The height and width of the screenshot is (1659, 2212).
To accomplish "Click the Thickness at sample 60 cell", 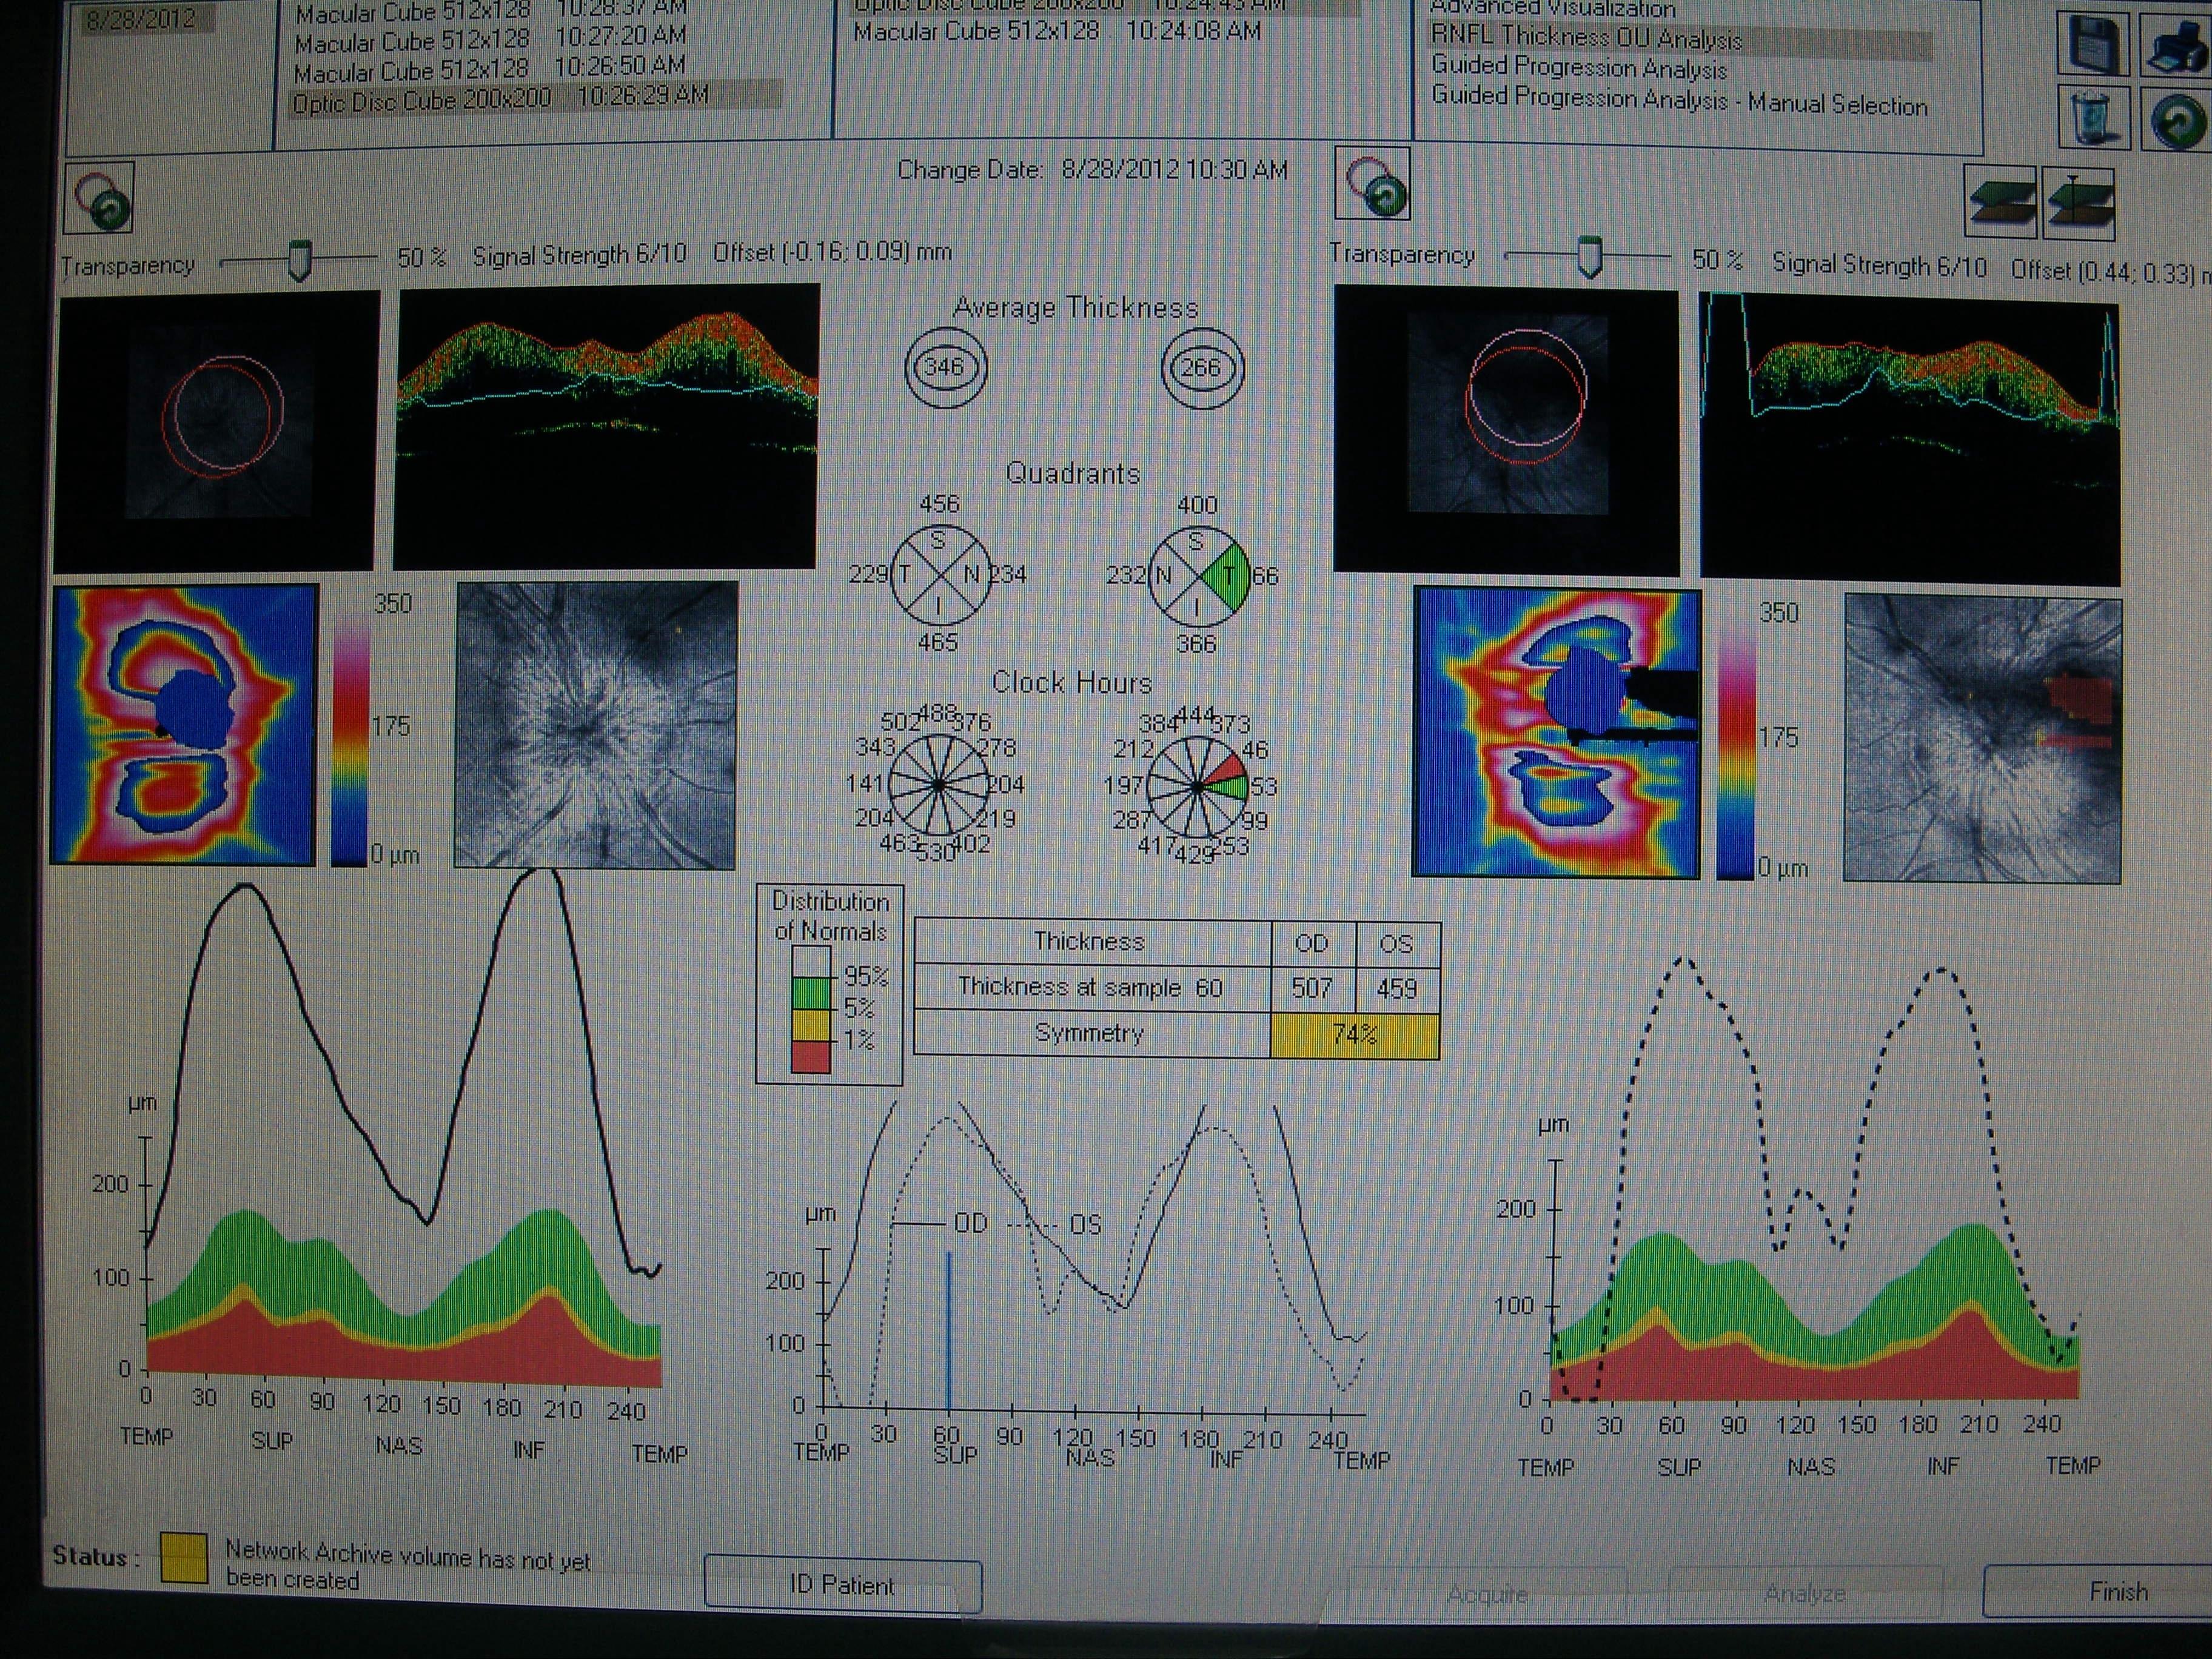I will pyautogui.click(x=1091, y=988).
